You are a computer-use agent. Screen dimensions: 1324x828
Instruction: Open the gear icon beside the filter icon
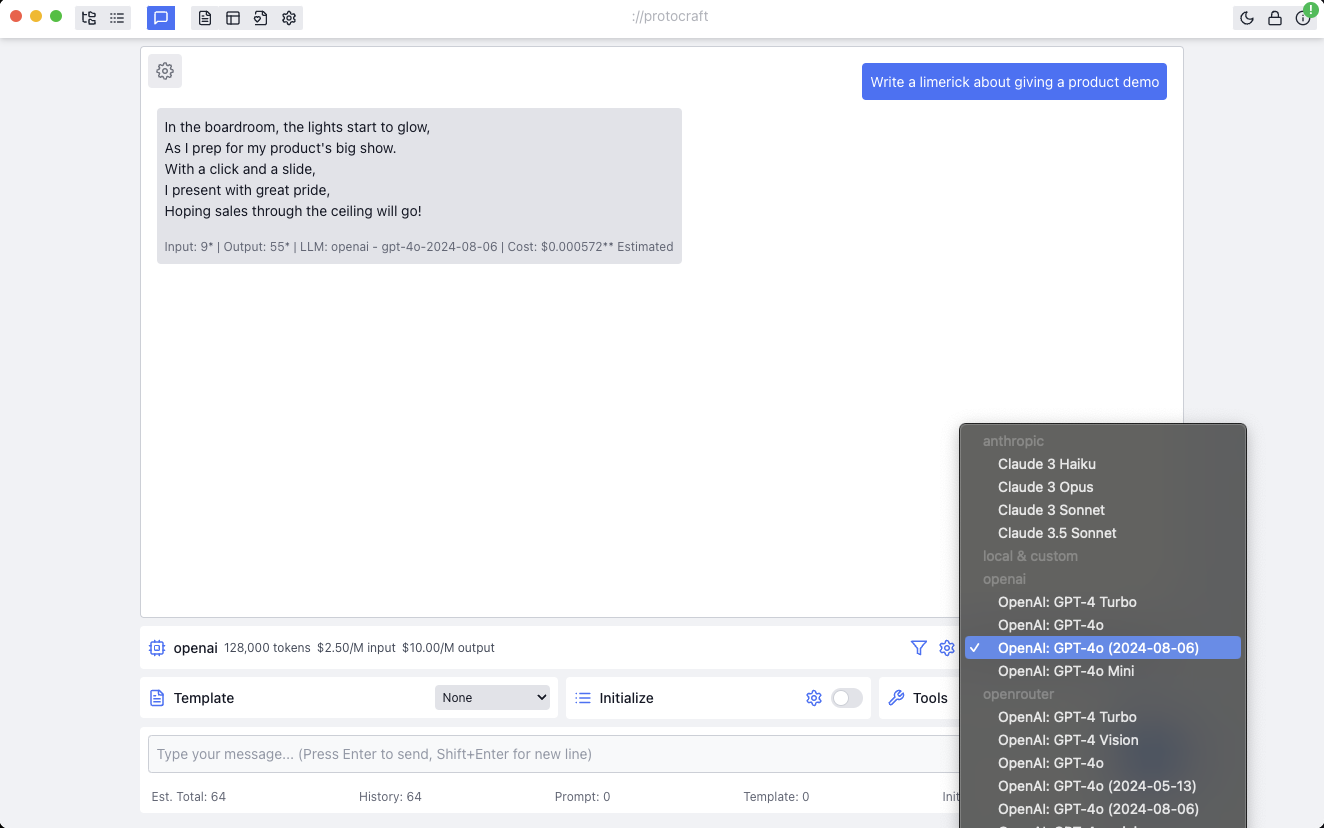click(x=947, y=648)
